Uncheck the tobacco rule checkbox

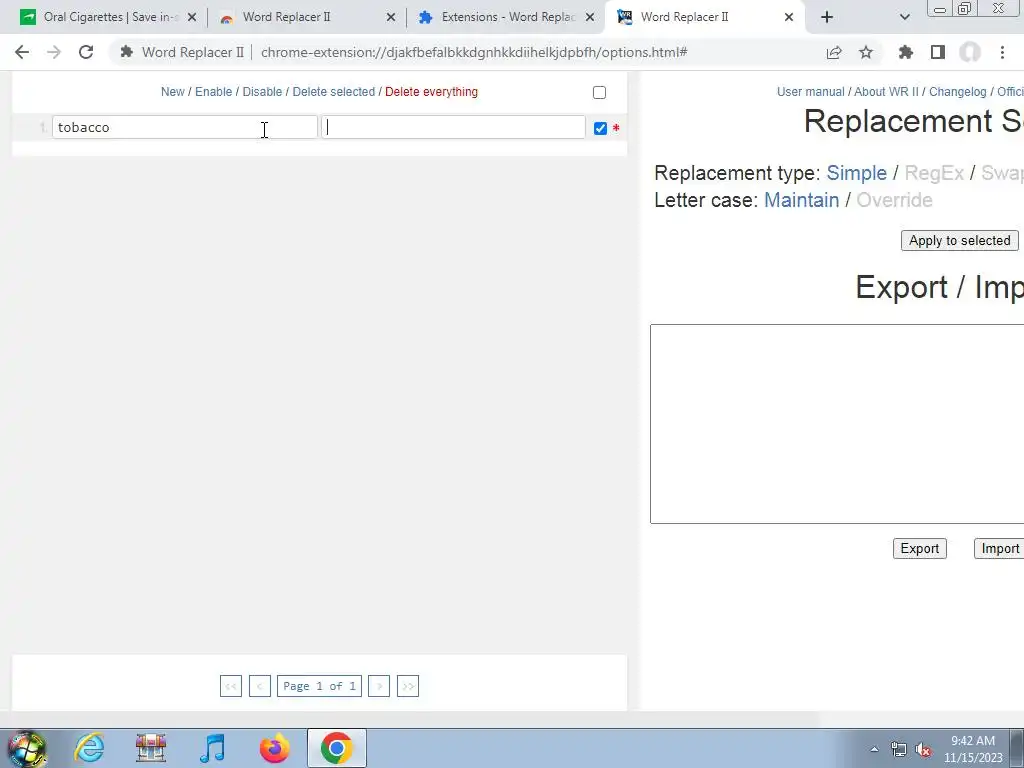point(600,129)
